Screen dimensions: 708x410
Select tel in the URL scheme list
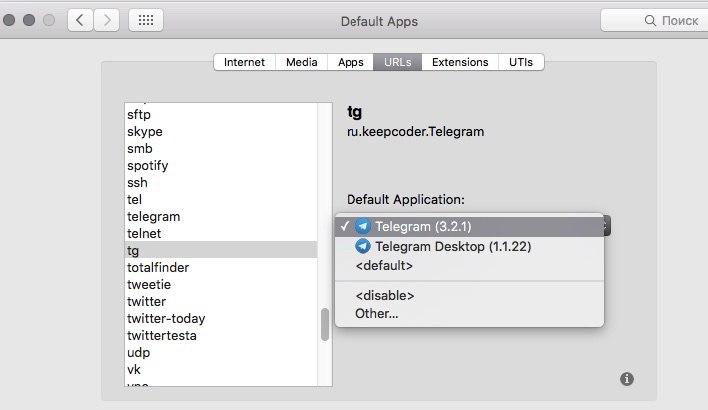coord(221,199)
